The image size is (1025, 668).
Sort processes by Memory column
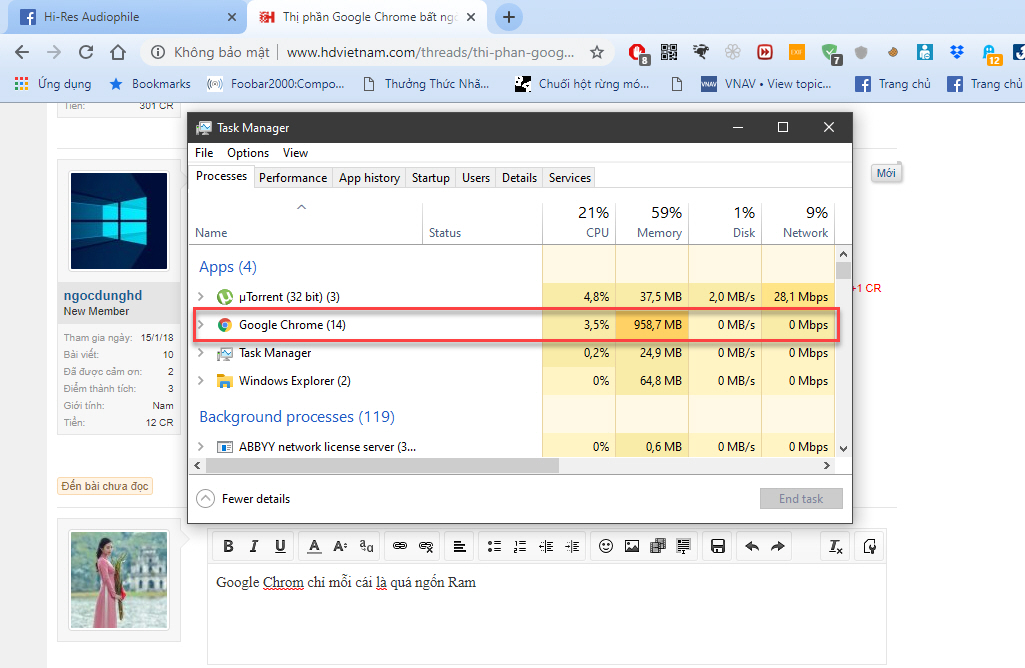coord(652,222)
